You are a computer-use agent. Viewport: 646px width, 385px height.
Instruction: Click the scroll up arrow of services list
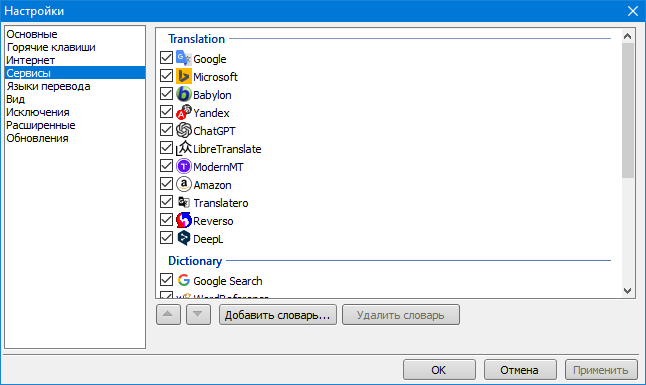(627, 36)
